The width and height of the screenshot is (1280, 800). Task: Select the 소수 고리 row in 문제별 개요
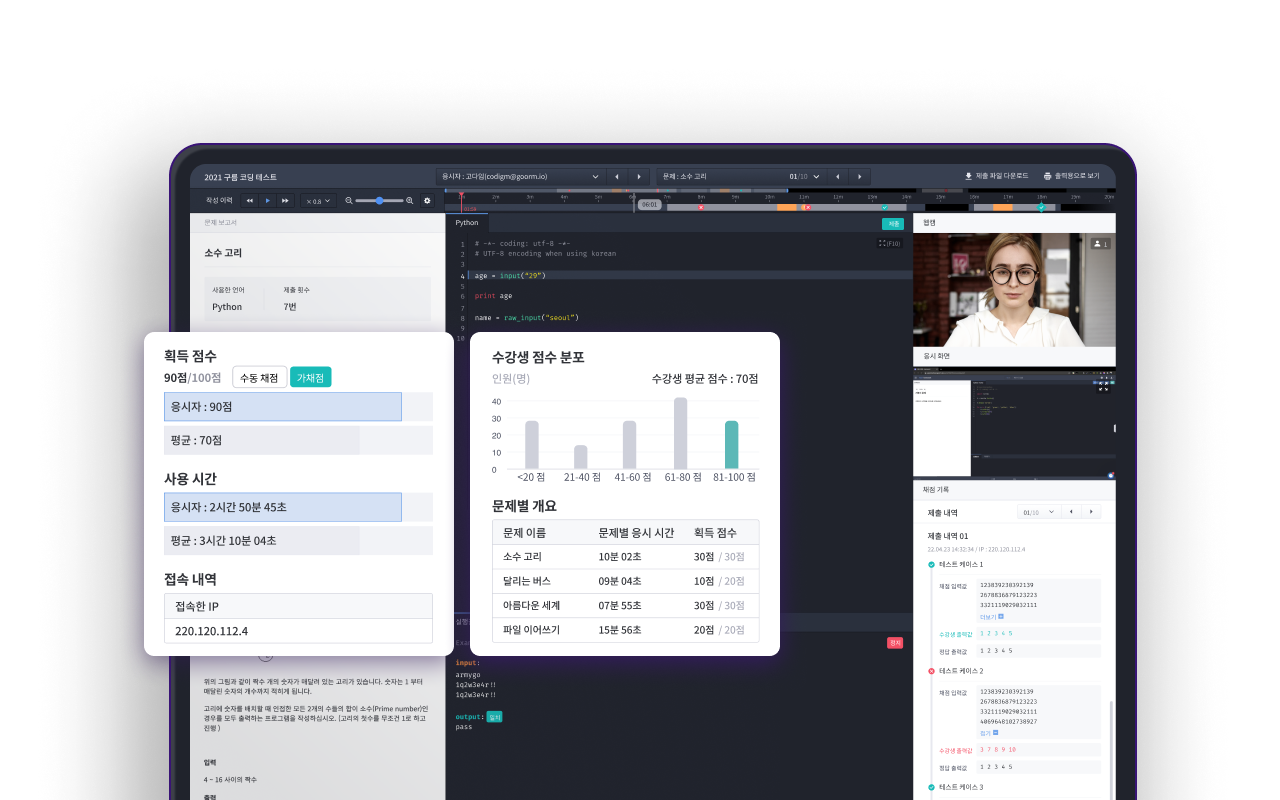(625, 556)
